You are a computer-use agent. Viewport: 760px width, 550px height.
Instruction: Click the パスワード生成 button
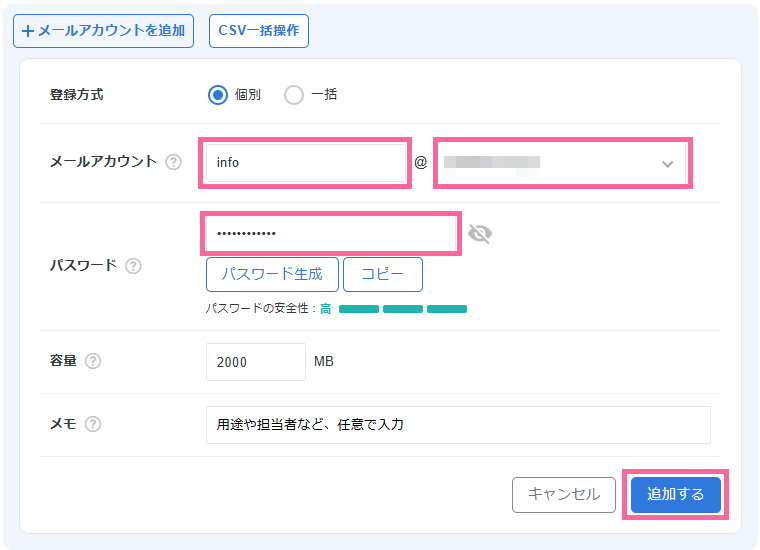[272, 274]
